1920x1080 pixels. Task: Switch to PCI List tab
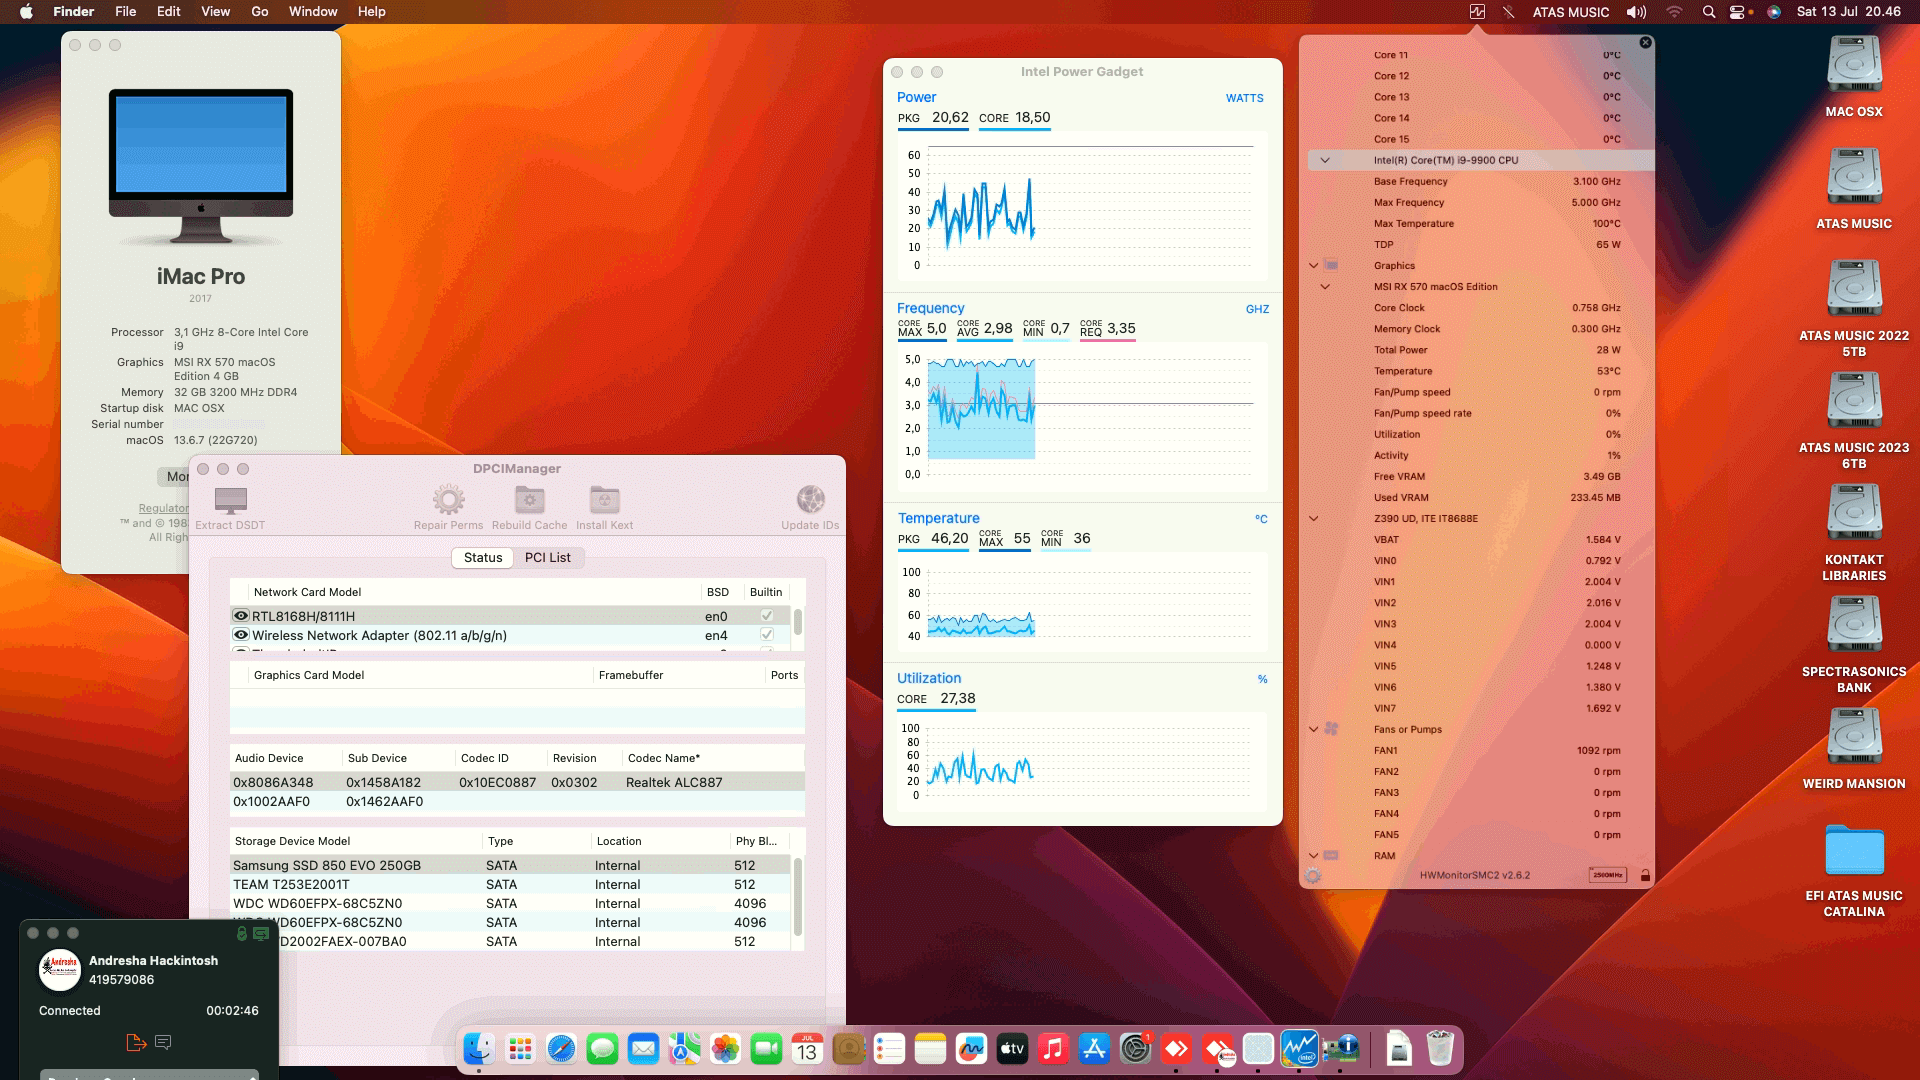[548, 558]
